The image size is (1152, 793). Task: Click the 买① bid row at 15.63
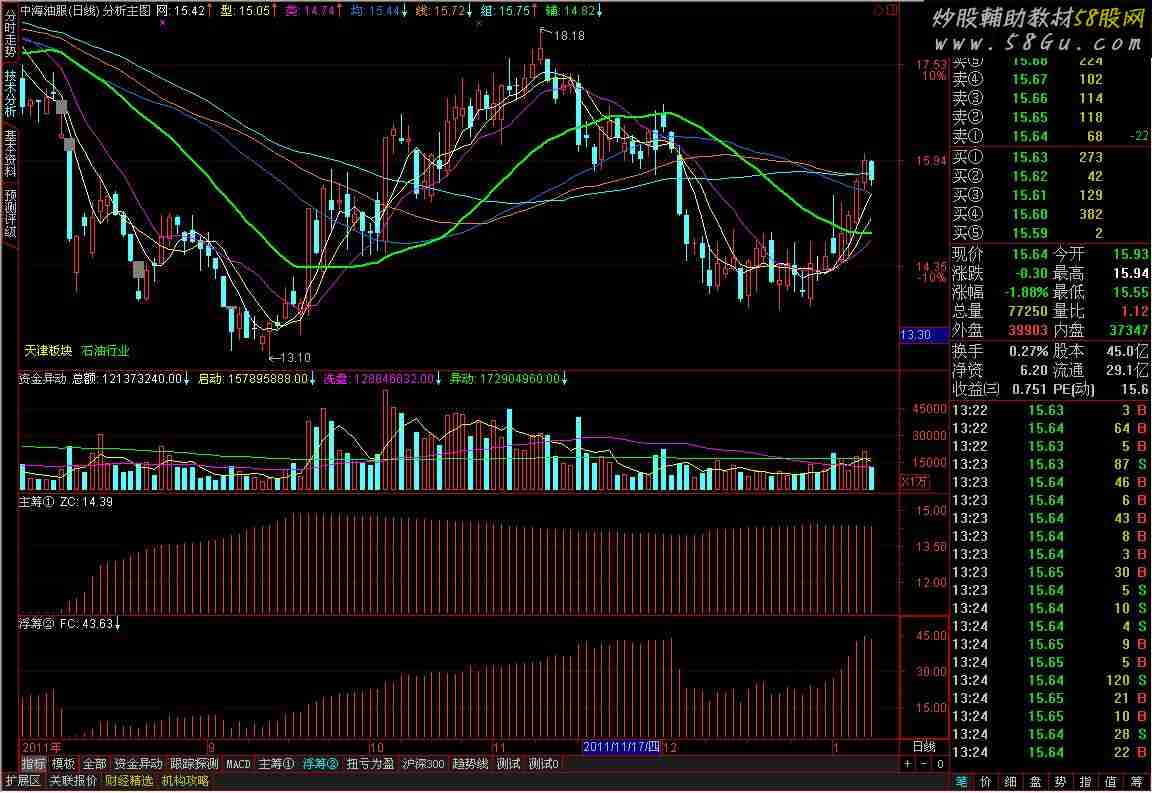[1050, 157]
